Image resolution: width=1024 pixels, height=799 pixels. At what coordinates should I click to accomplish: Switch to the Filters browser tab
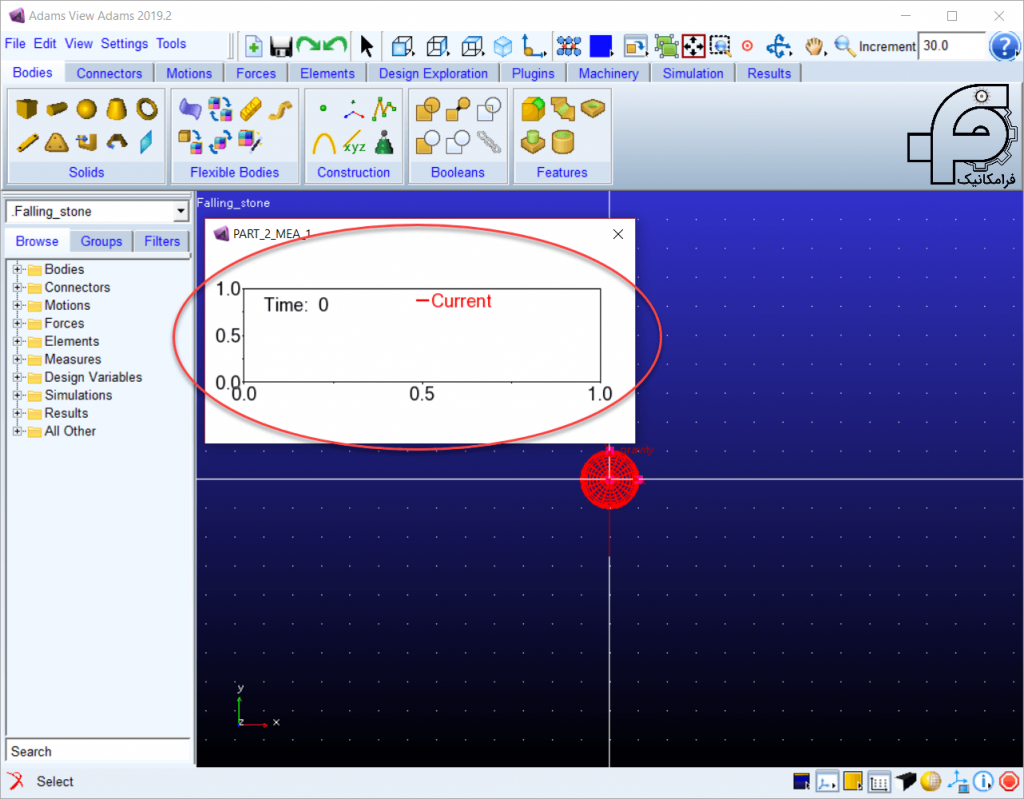[x=162, y=241]
